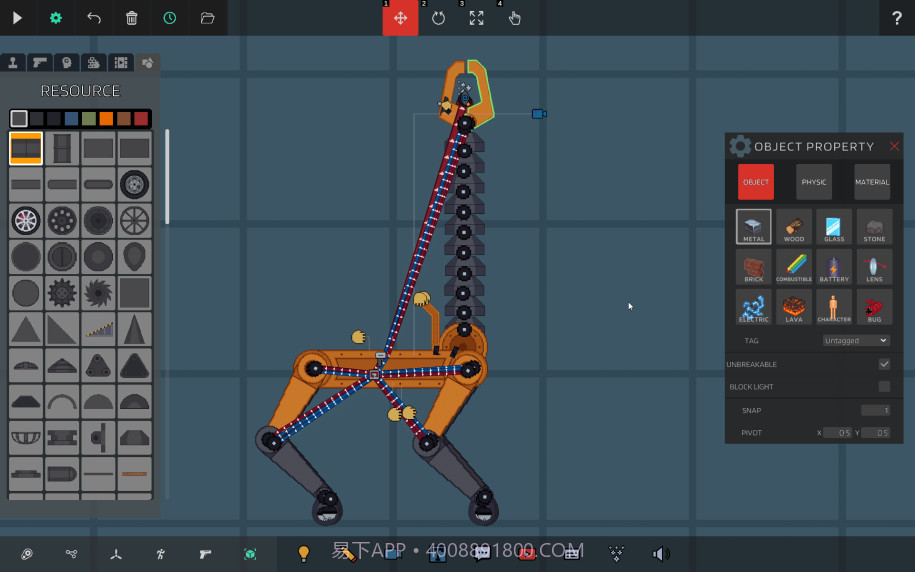Choose the STONE object type

(874, 226)
